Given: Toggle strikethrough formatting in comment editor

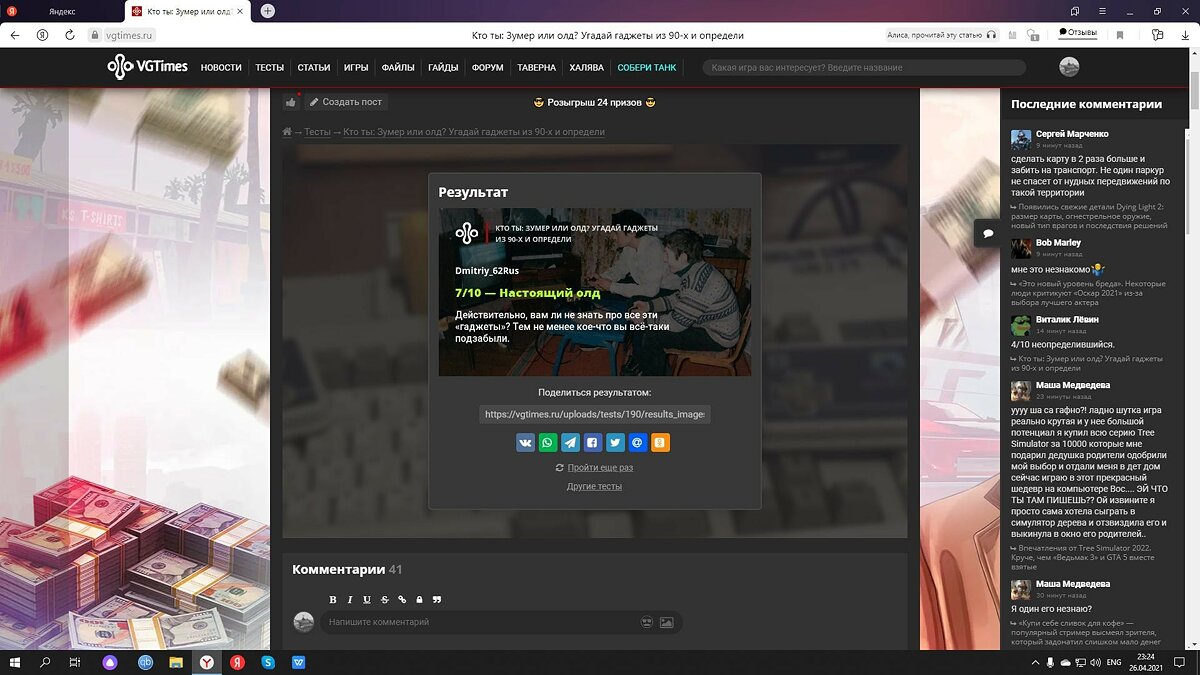Looking at the screenshot, I should point(385,600).
